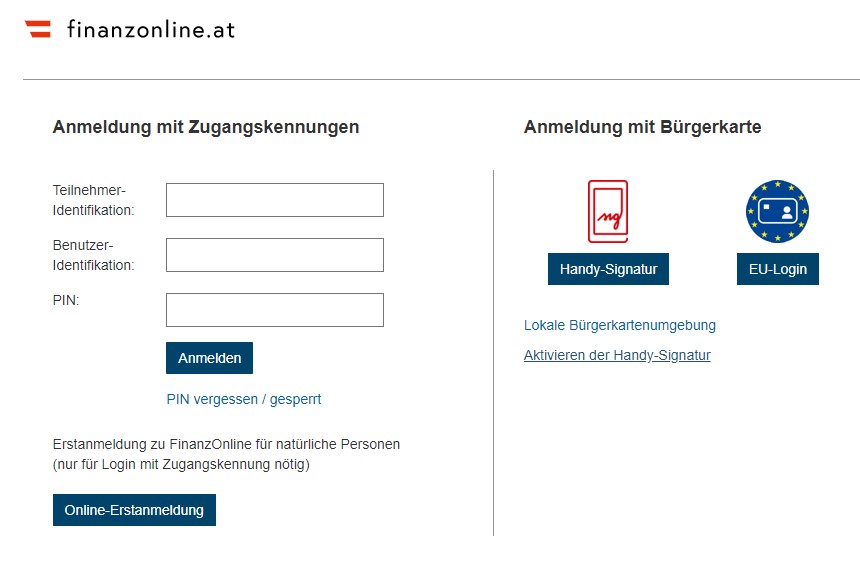Follow the Aktivieren der Handy-Signatur link
Image resolution: width=860 pixels, height=582 pixels.
pyautogui.click(x=617, y=355)
